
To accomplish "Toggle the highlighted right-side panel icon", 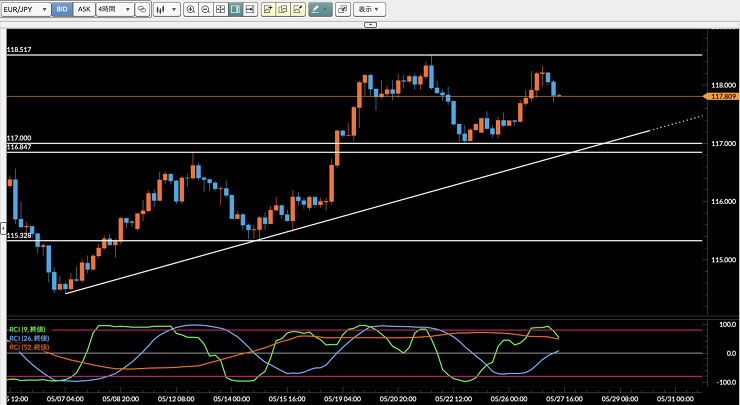I will pos(235,9).
